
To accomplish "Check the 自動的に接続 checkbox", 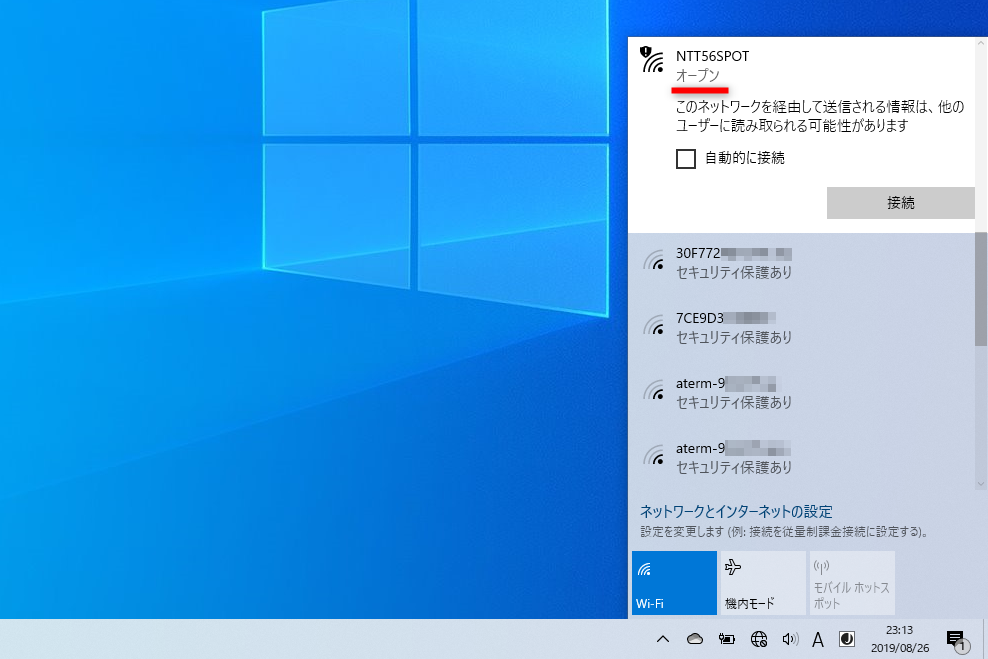I will point(686,158).
